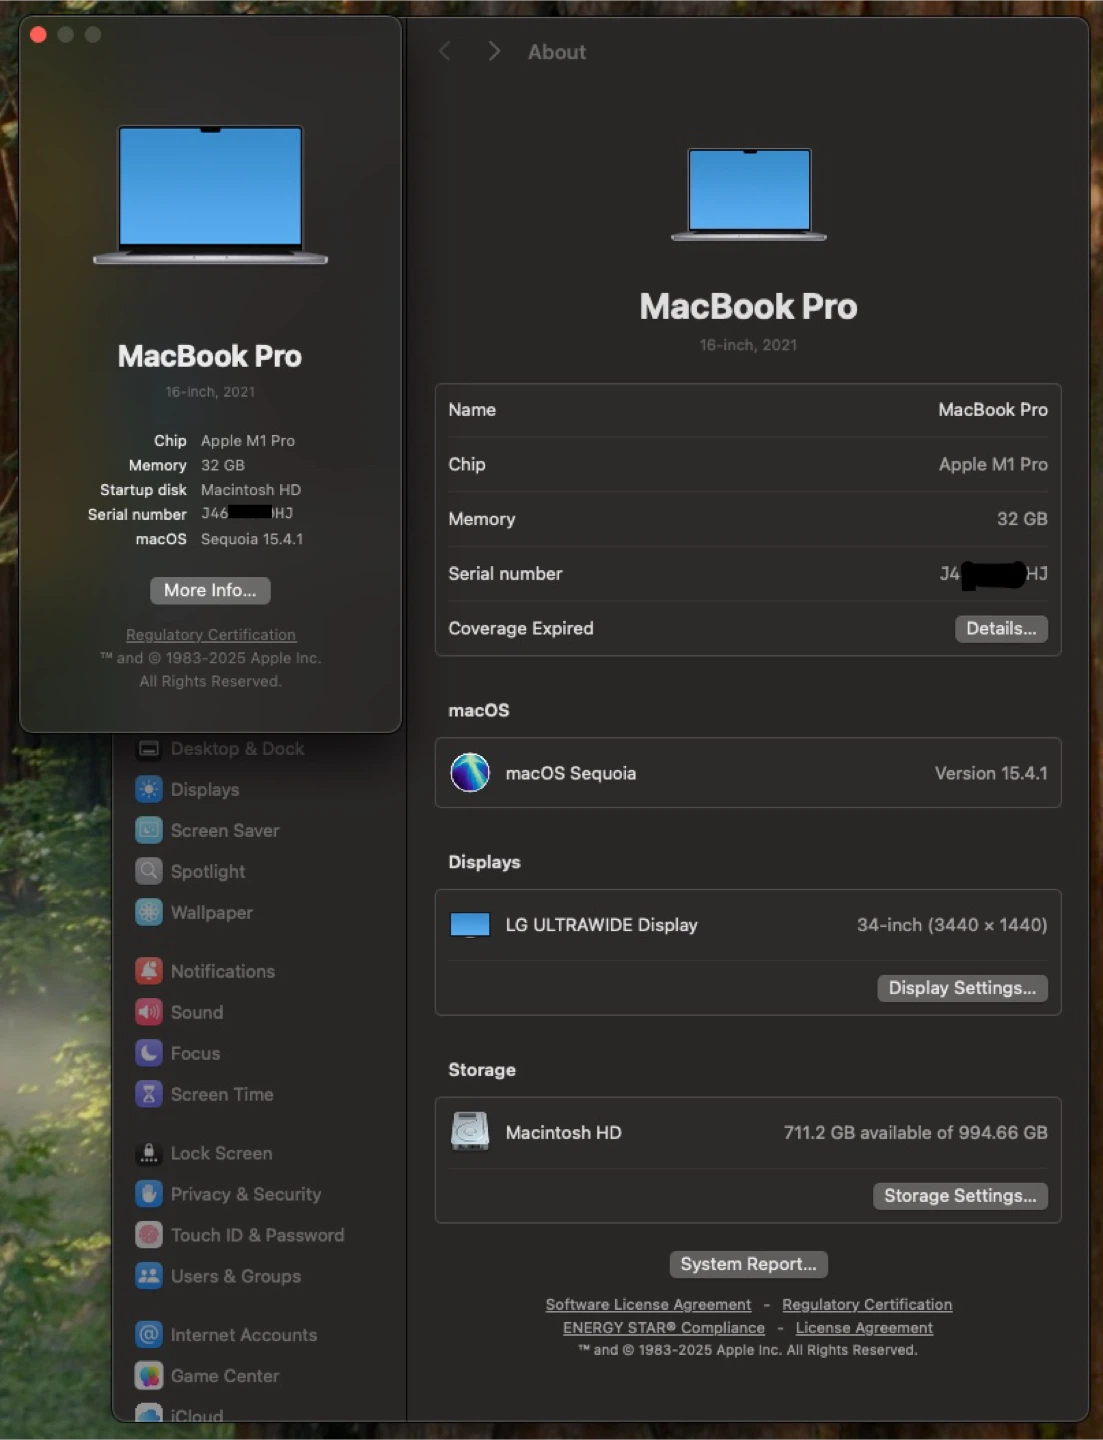Click the 34-inch (3440 × 1440) text

coord(952,925)
